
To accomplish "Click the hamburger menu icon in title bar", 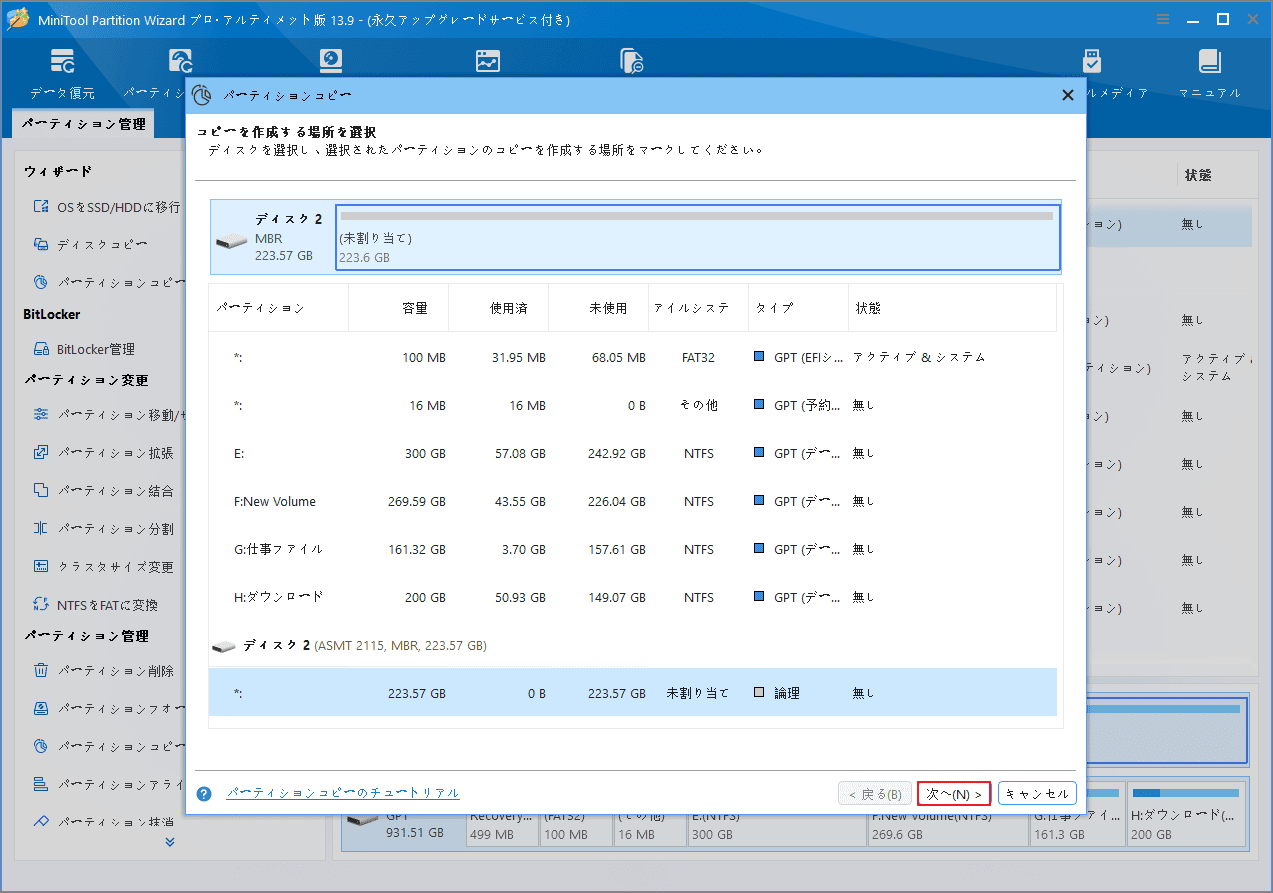I will pyautogui.click(x=1163, y=19).
